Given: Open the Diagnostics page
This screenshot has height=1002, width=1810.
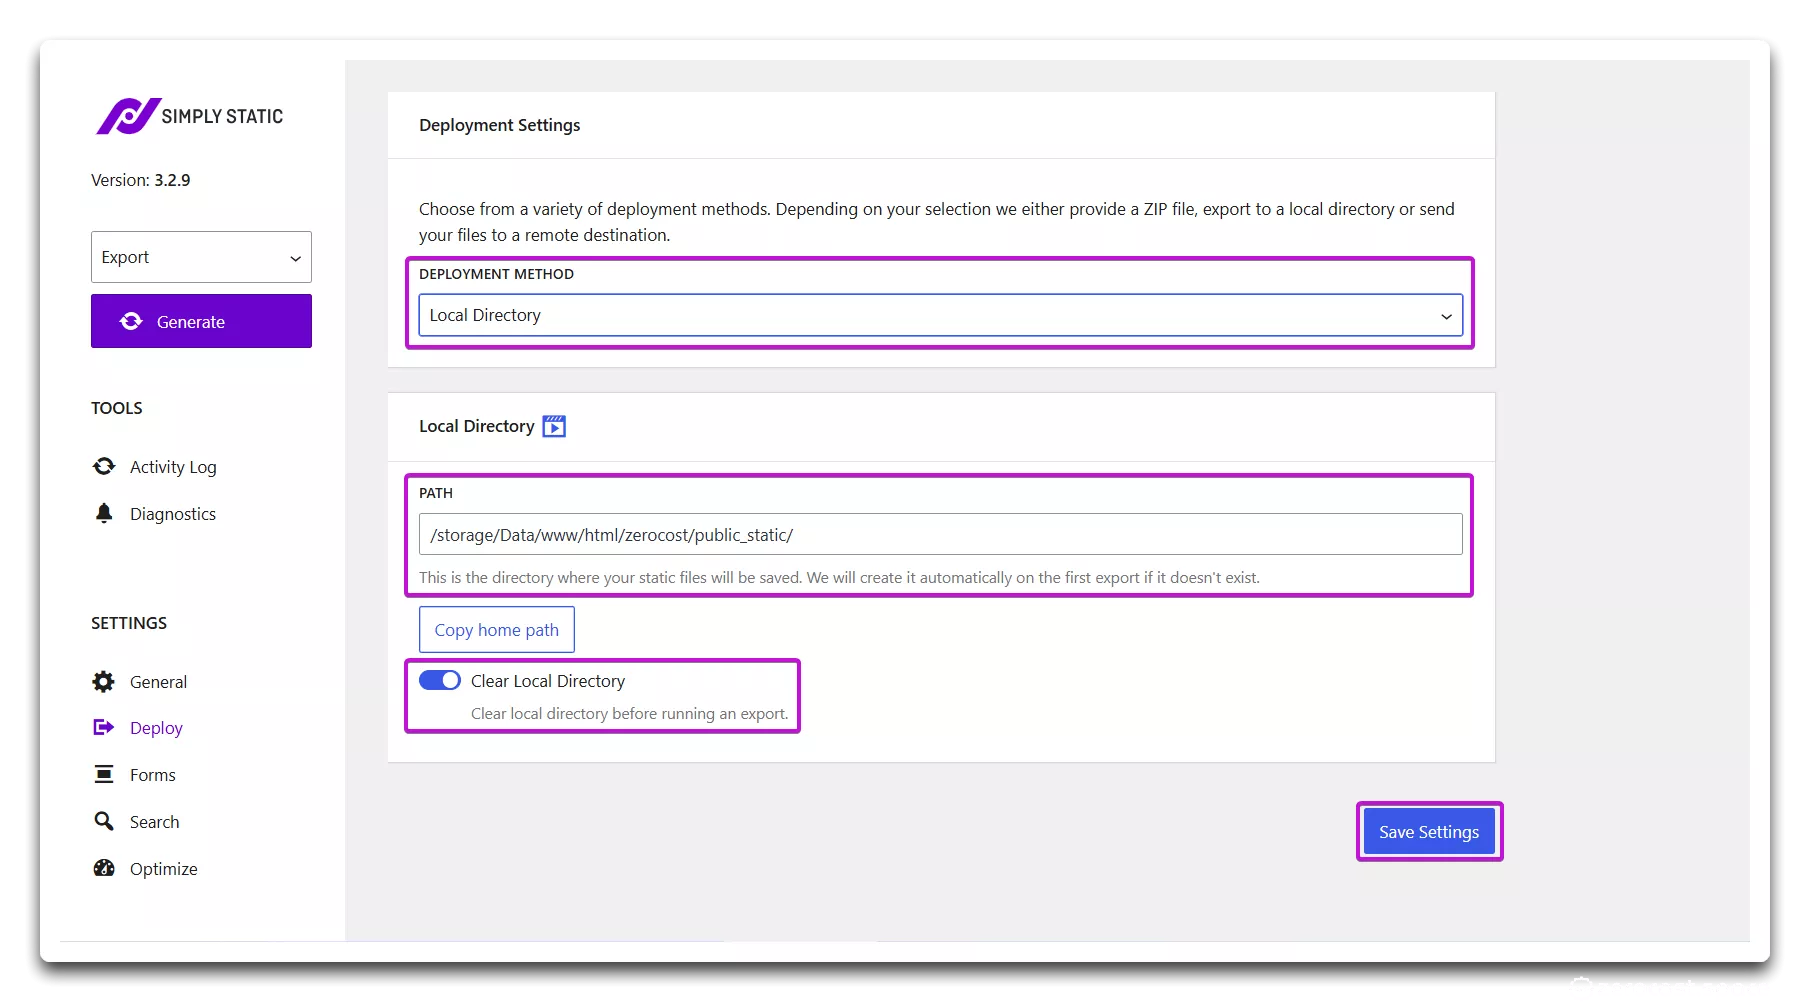Looking at the screenshot, I should (x=173, y=514).
